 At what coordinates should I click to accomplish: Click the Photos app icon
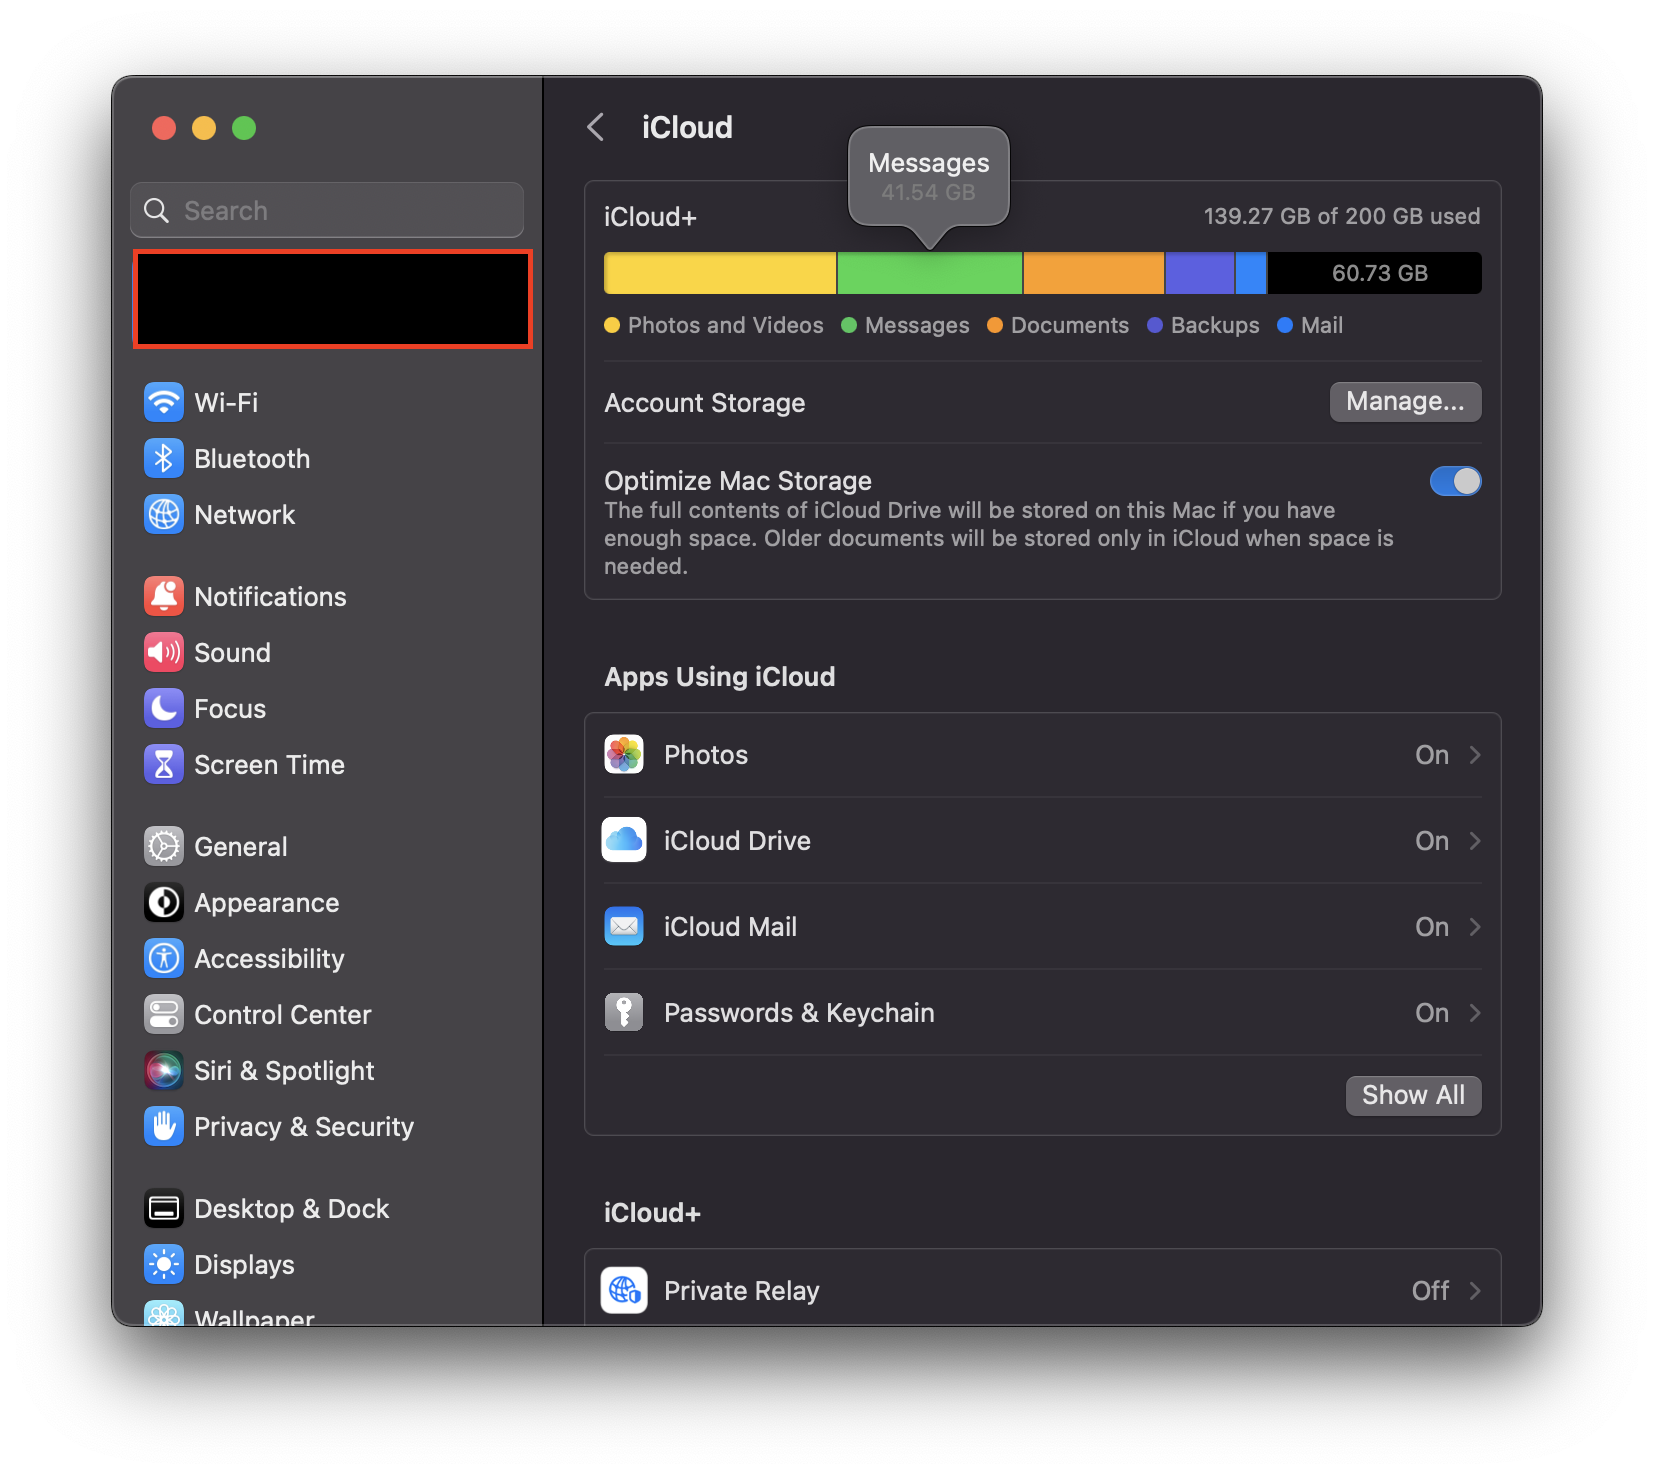(x=624, y=755)
